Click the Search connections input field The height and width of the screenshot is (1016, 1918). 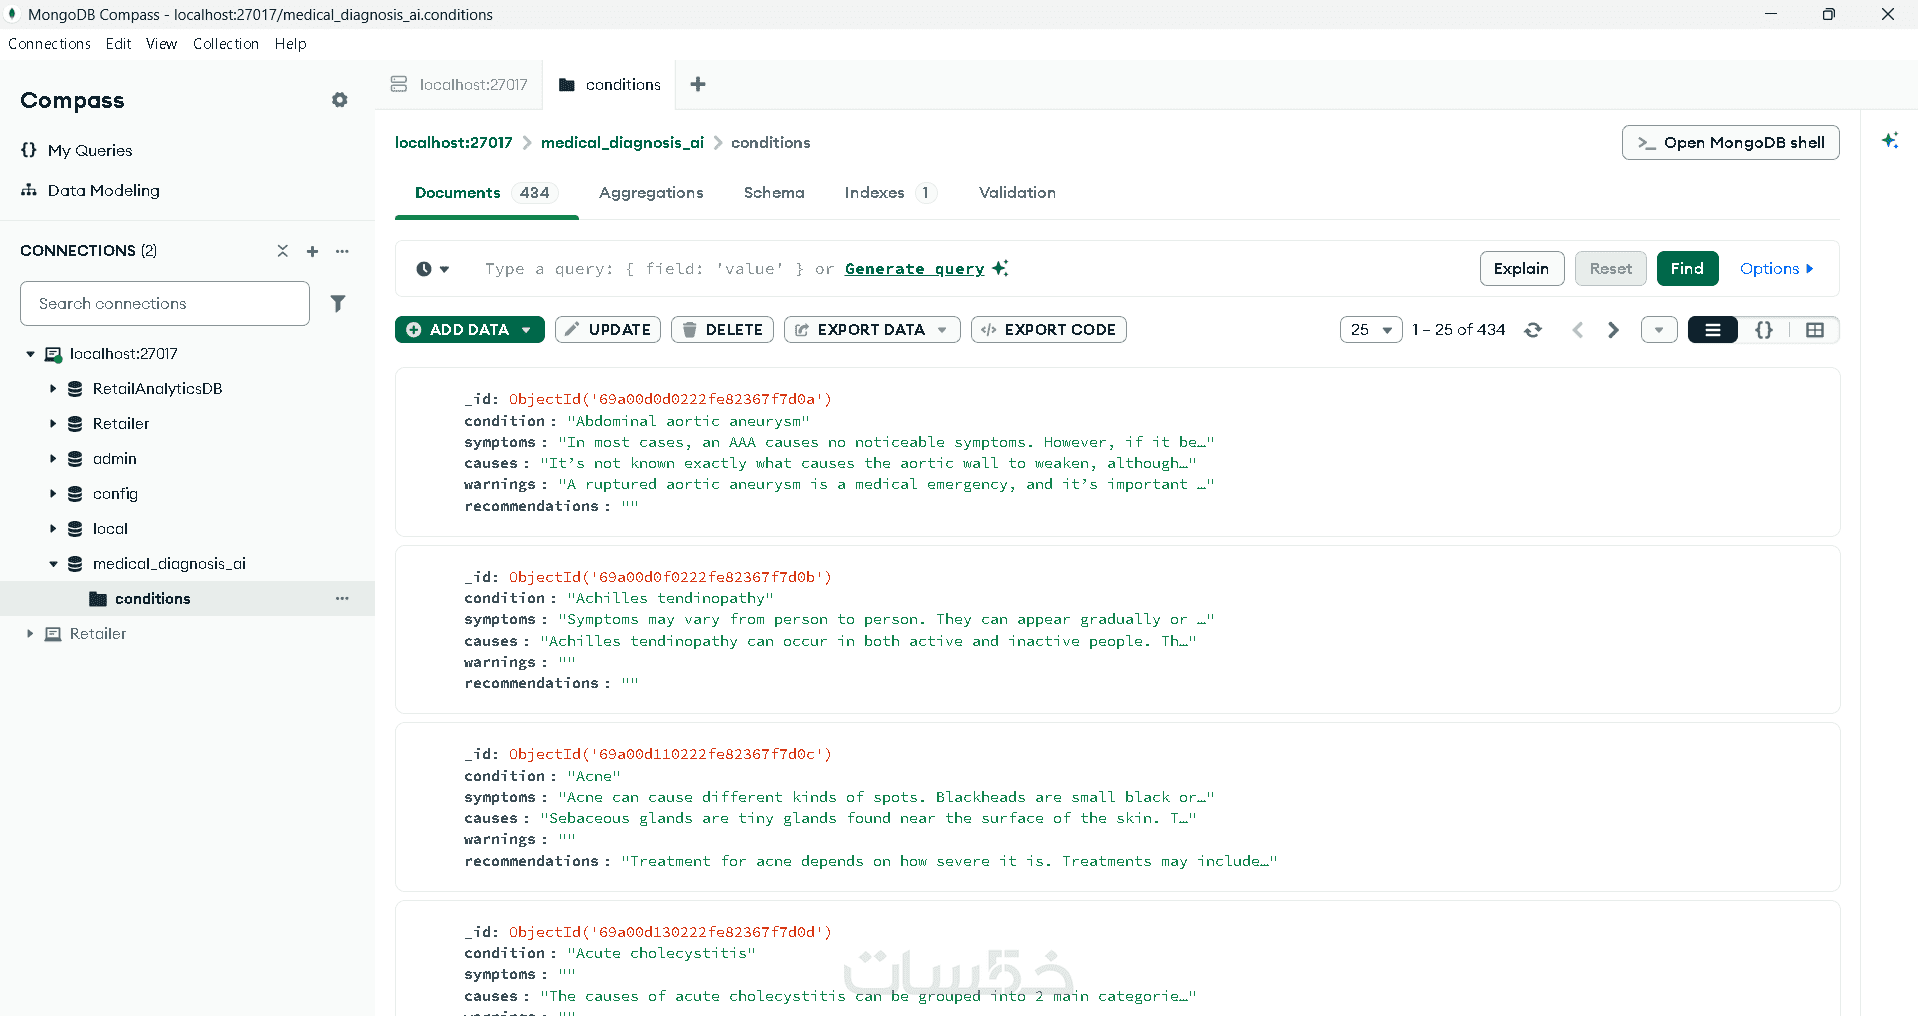point(165,304)
